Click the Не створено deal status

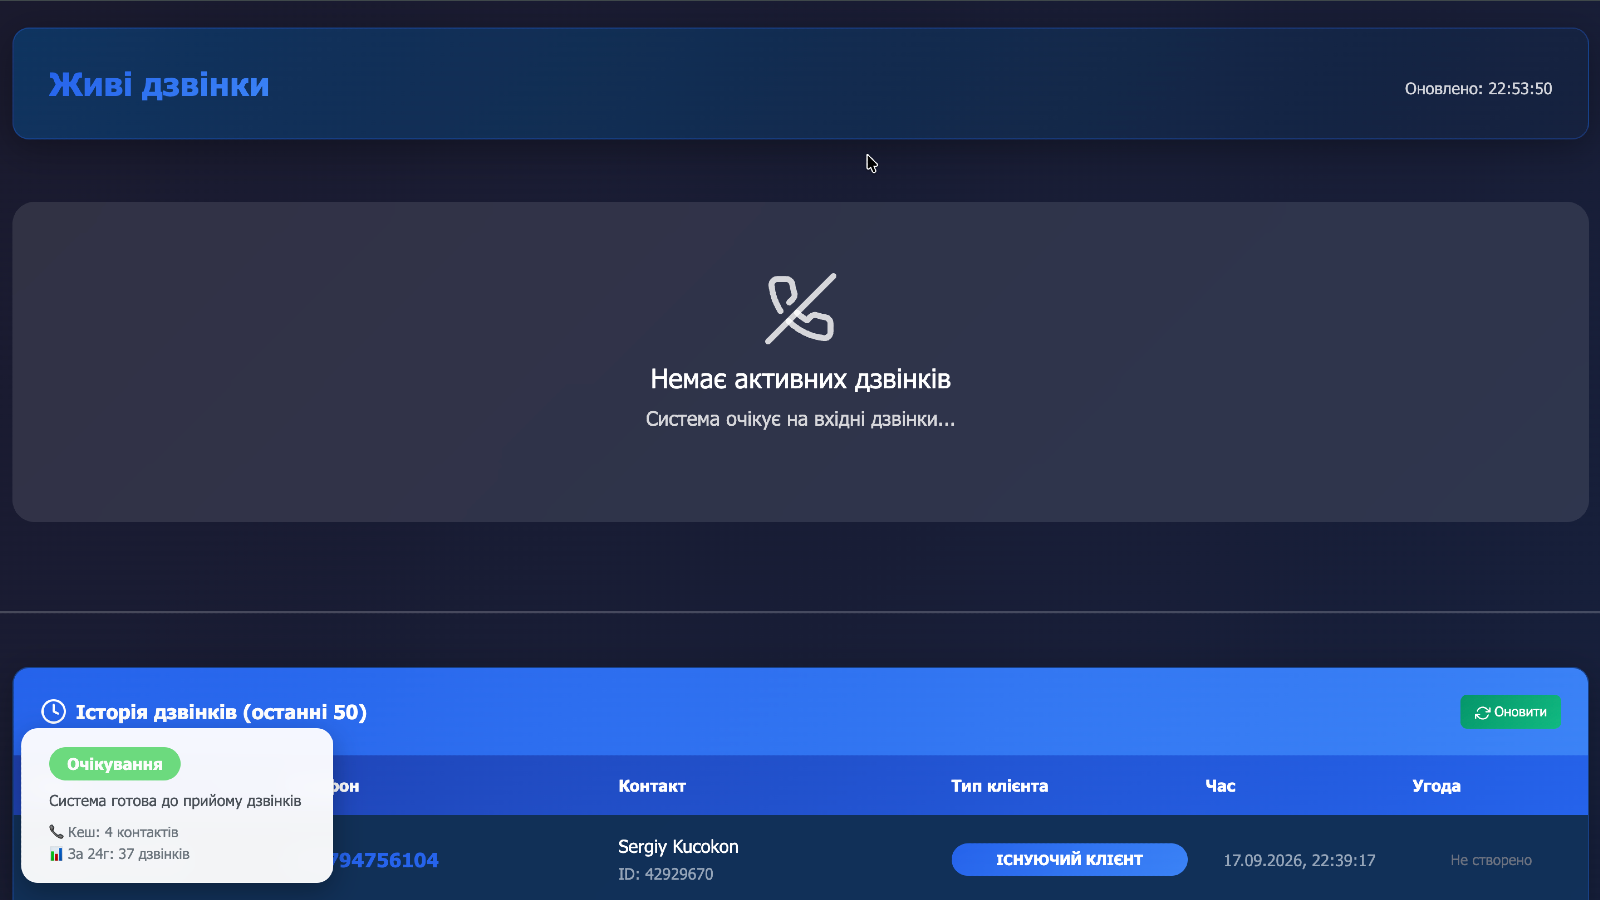point(1491,860)
